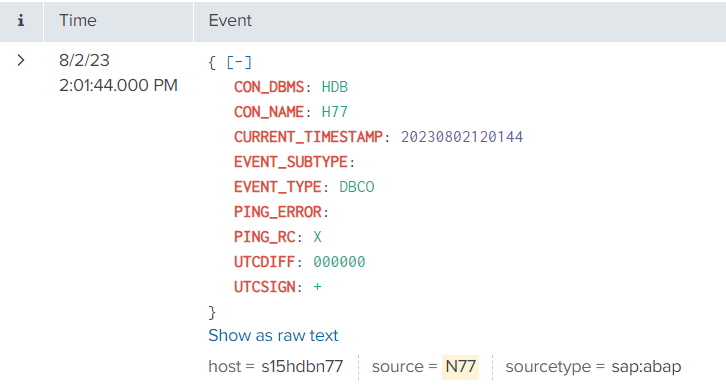Viewport: 726px width, 385px height.
Task: Select the UTCSIGN plus value
Action: [x=317, y=287]
